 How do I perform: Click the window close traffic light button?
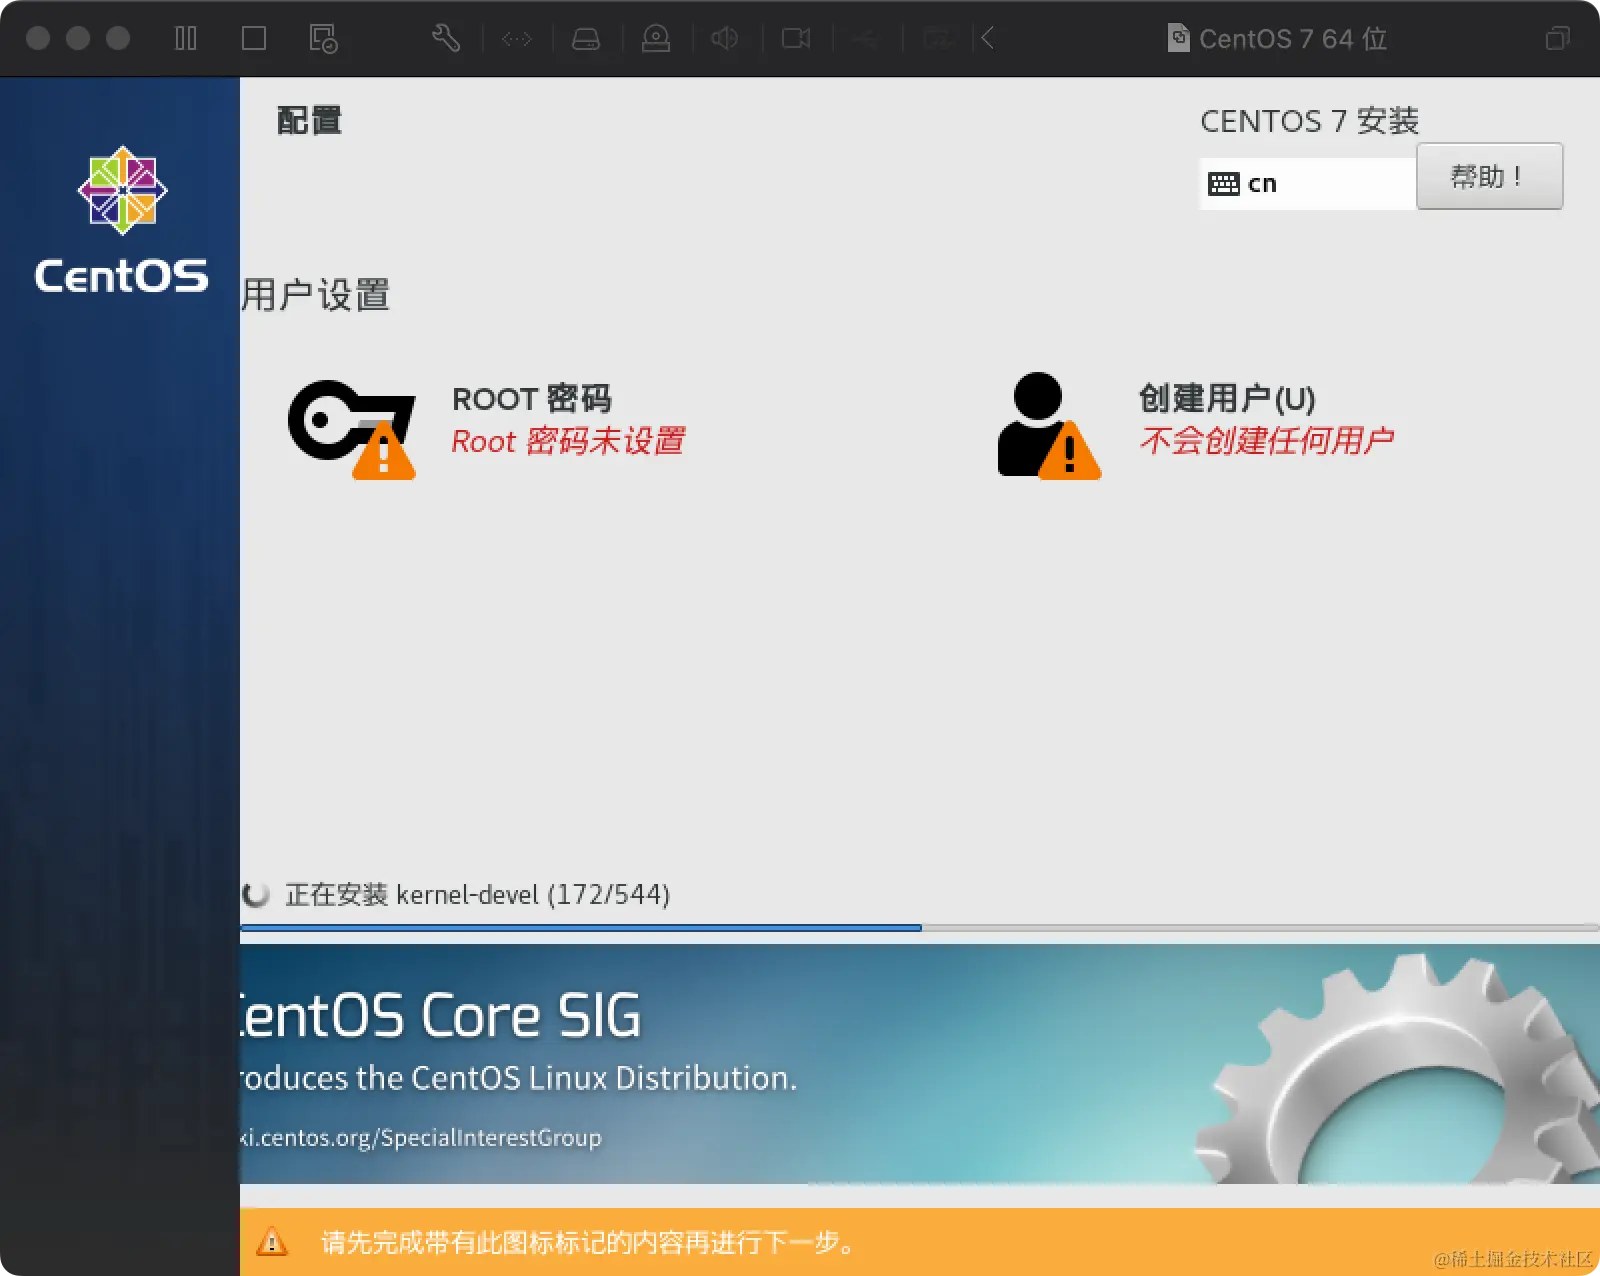click(38, 39)
